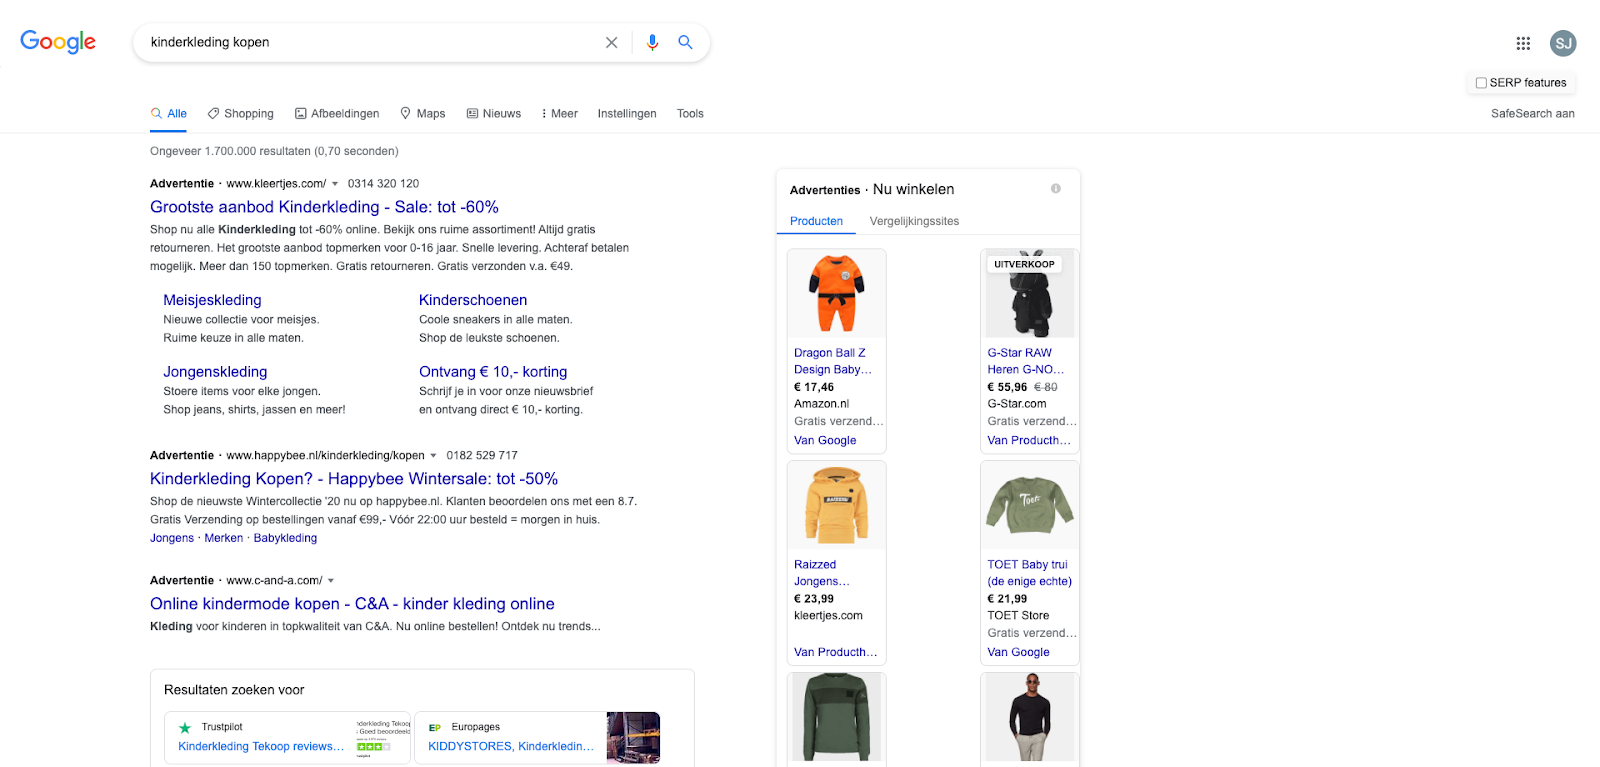Image resolution: width=1600 pixels, height=767 pixels.
Task: Open the Google apps grid
Action: point(1523,43)
